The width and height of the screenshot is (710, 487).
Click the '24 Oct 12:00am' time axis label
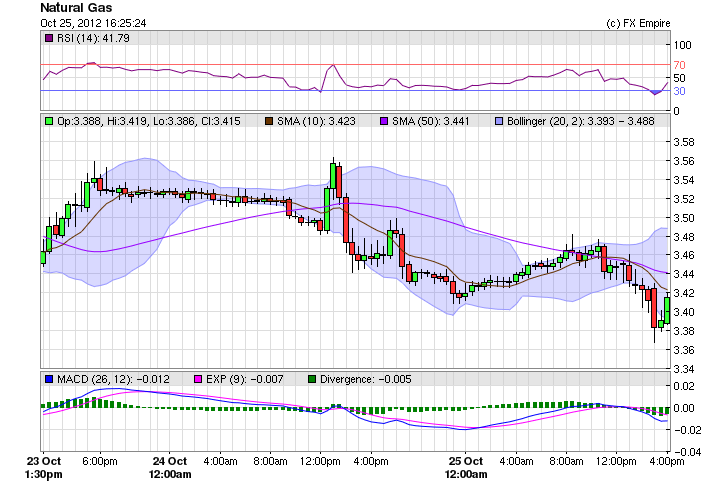(170, 468)
